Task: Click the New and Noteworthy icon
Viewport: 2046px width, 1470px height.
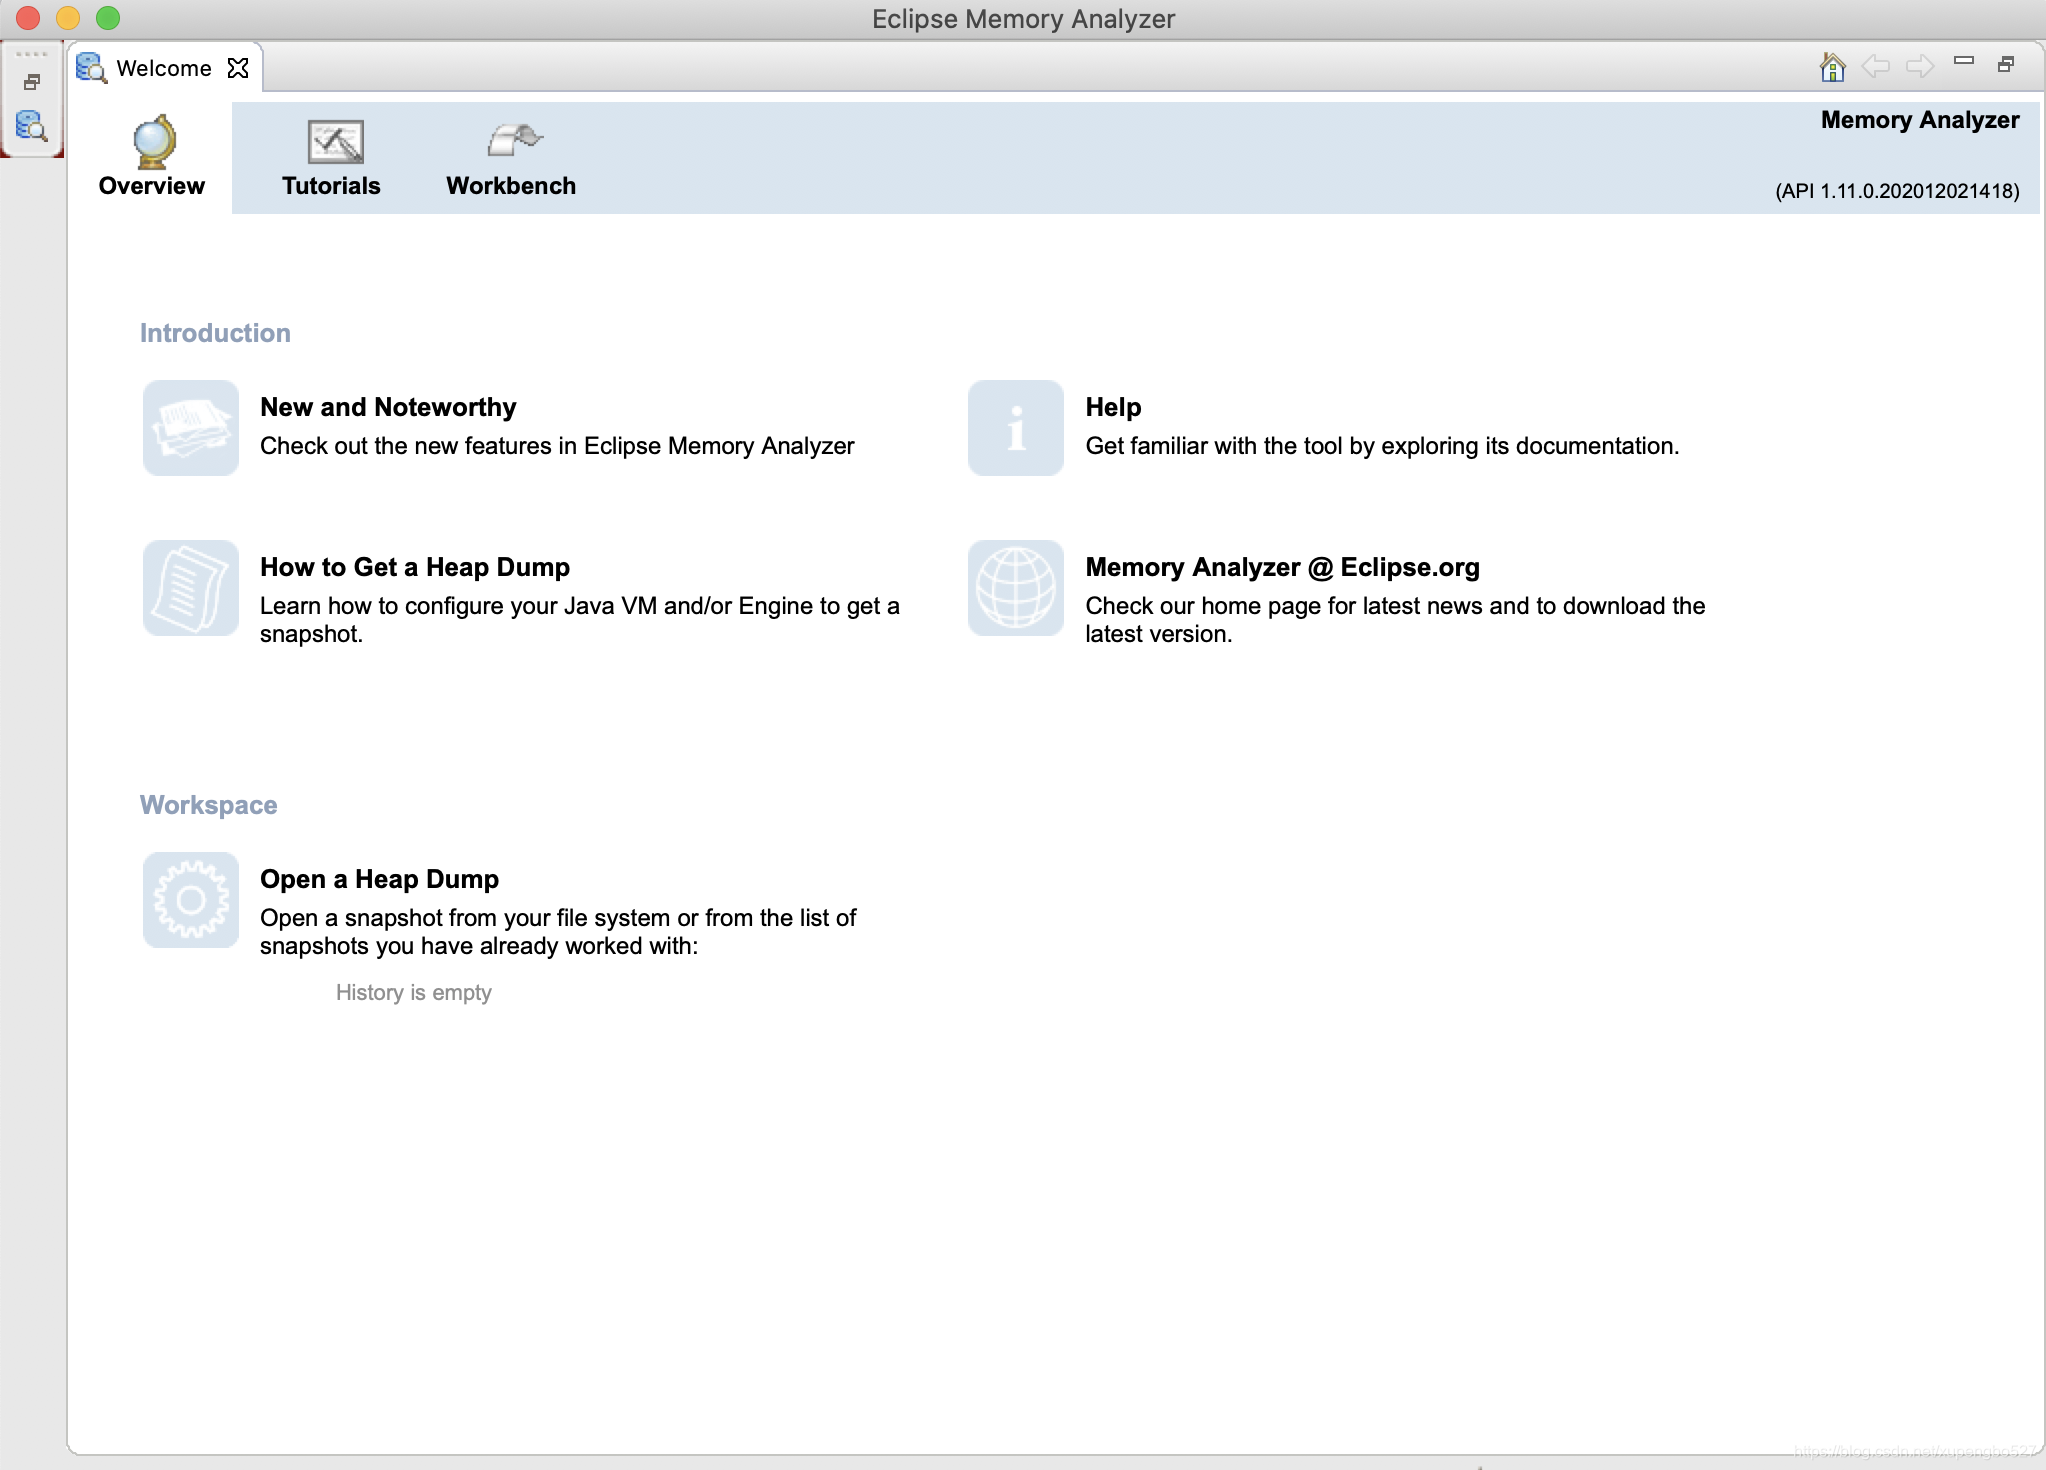Action: coord(191,428)
